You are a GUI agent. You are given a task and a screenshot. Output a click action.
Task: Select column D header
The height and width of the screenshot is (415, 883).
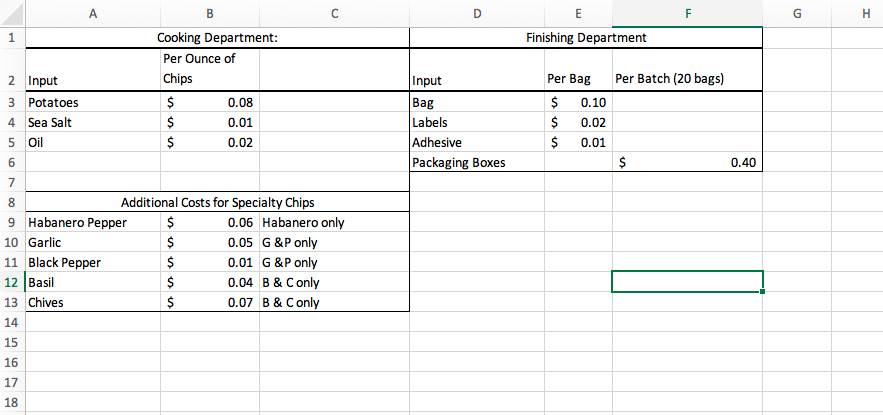pyautogui.click(x=477, y=14)
